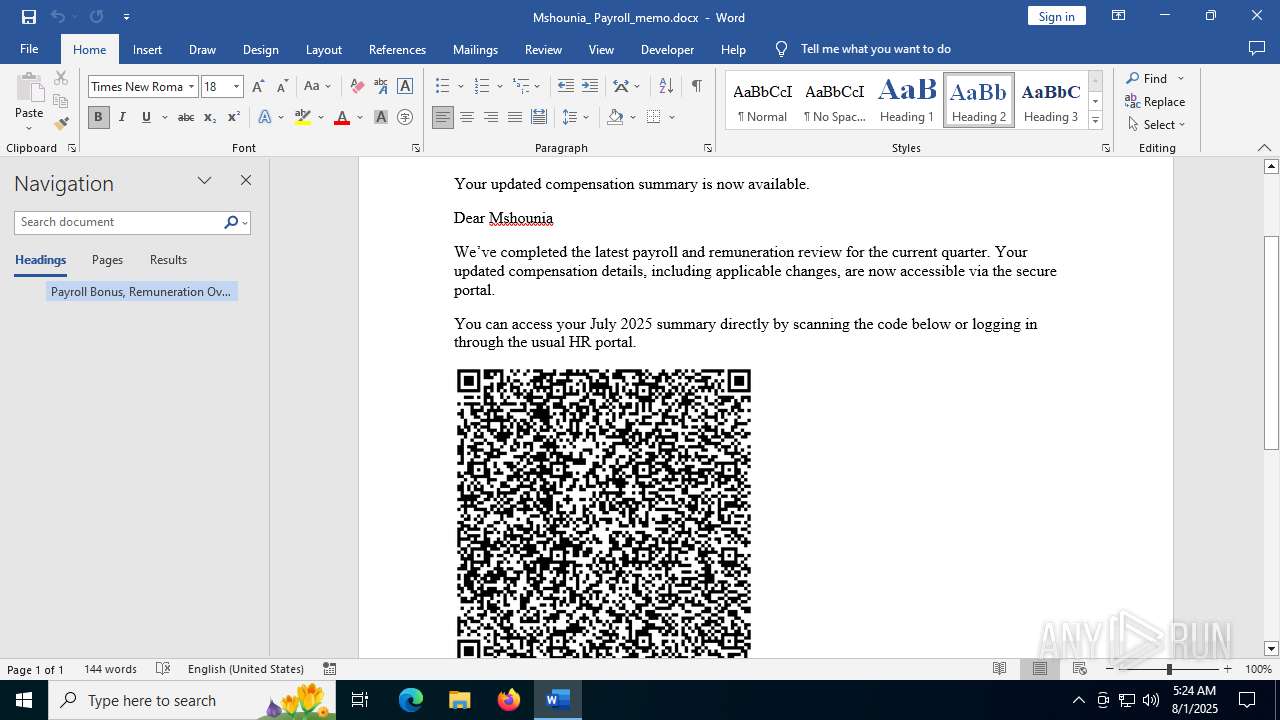Screen dimensions: 1280x720
Task: Toggle Print Layout view in status bar
Action: [1040, 669]
